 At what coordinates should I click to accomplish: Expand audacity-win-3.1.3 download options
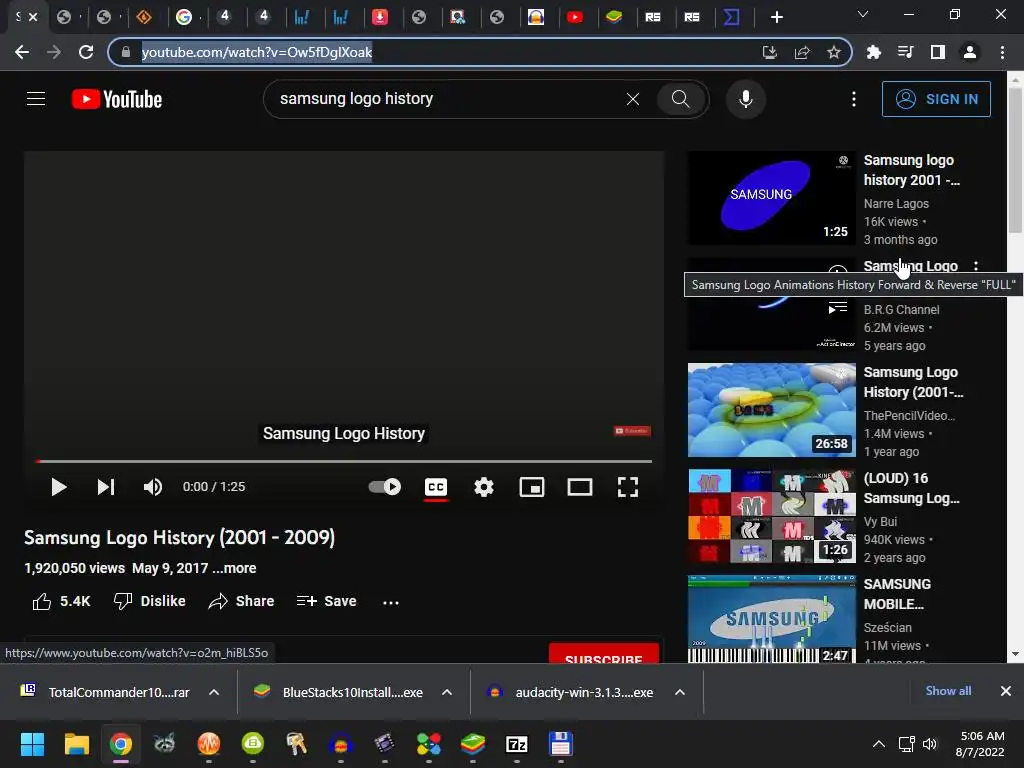680,692
